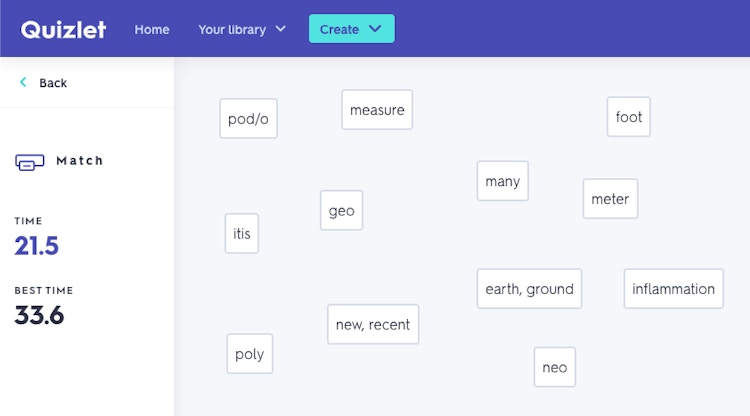Open the Create dropdown button
750x416 pixels.
tap(352, 29)
